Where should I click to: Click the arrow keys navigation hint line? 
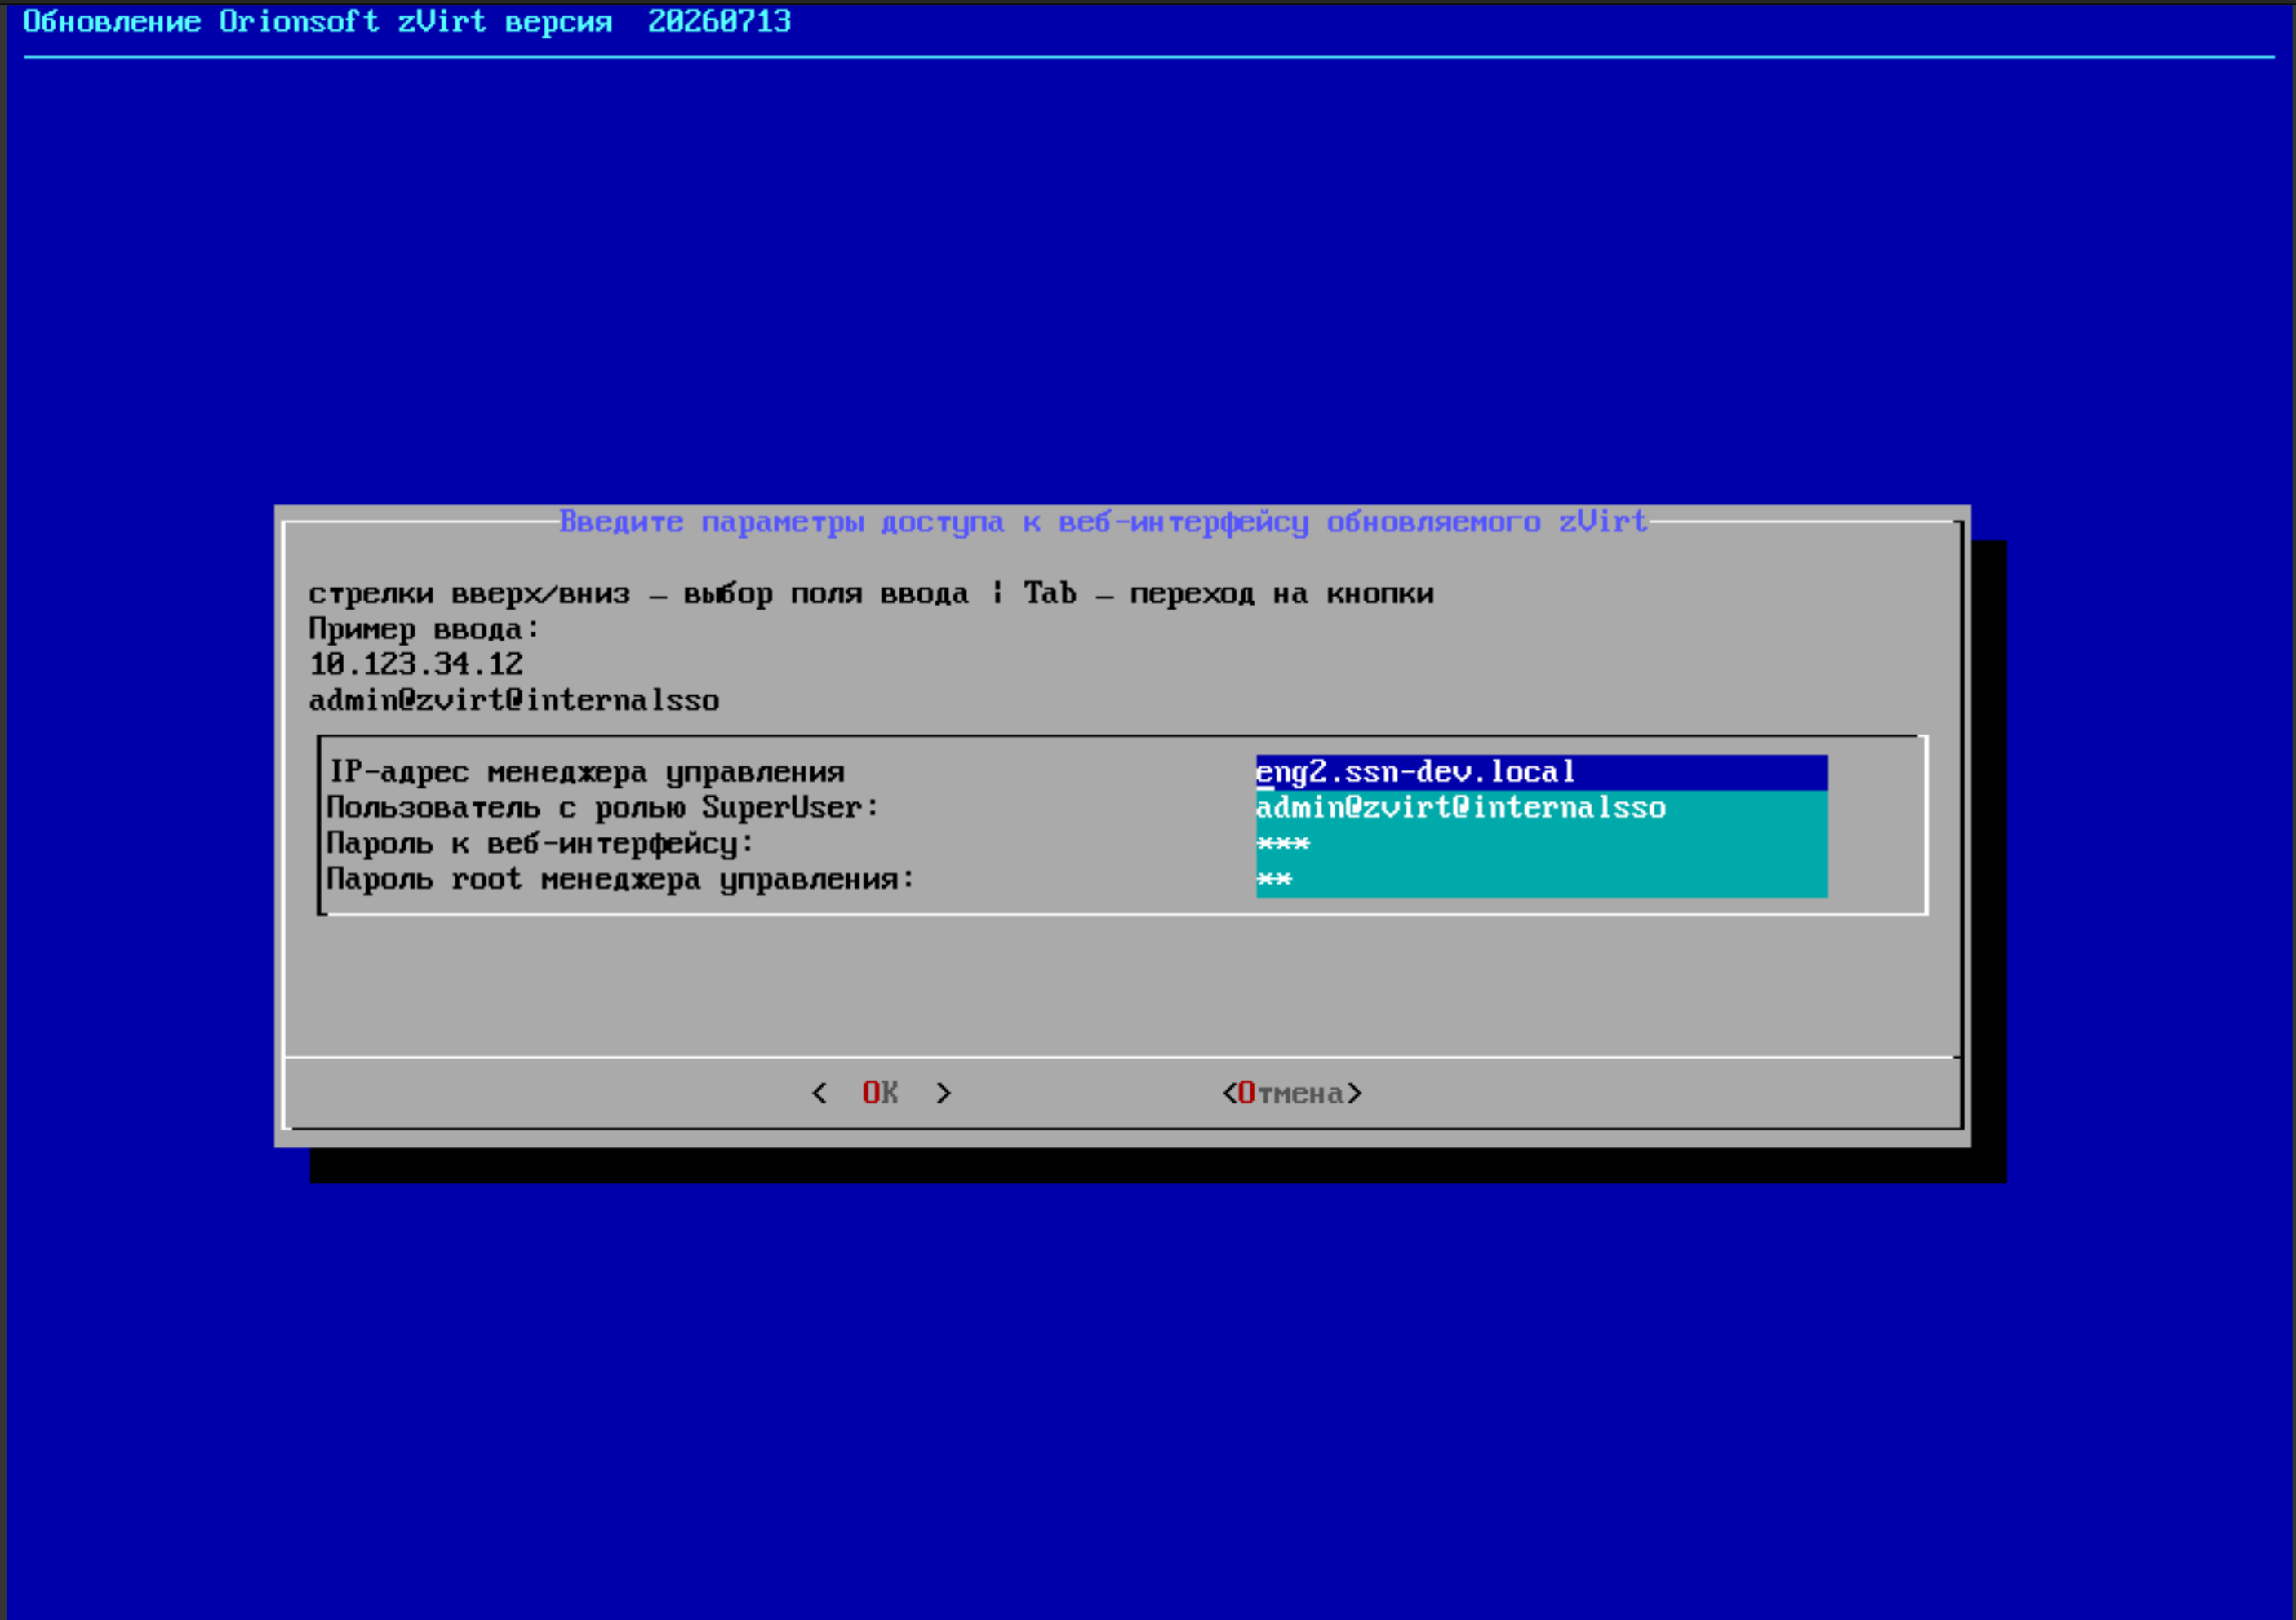tap(871, 594)
